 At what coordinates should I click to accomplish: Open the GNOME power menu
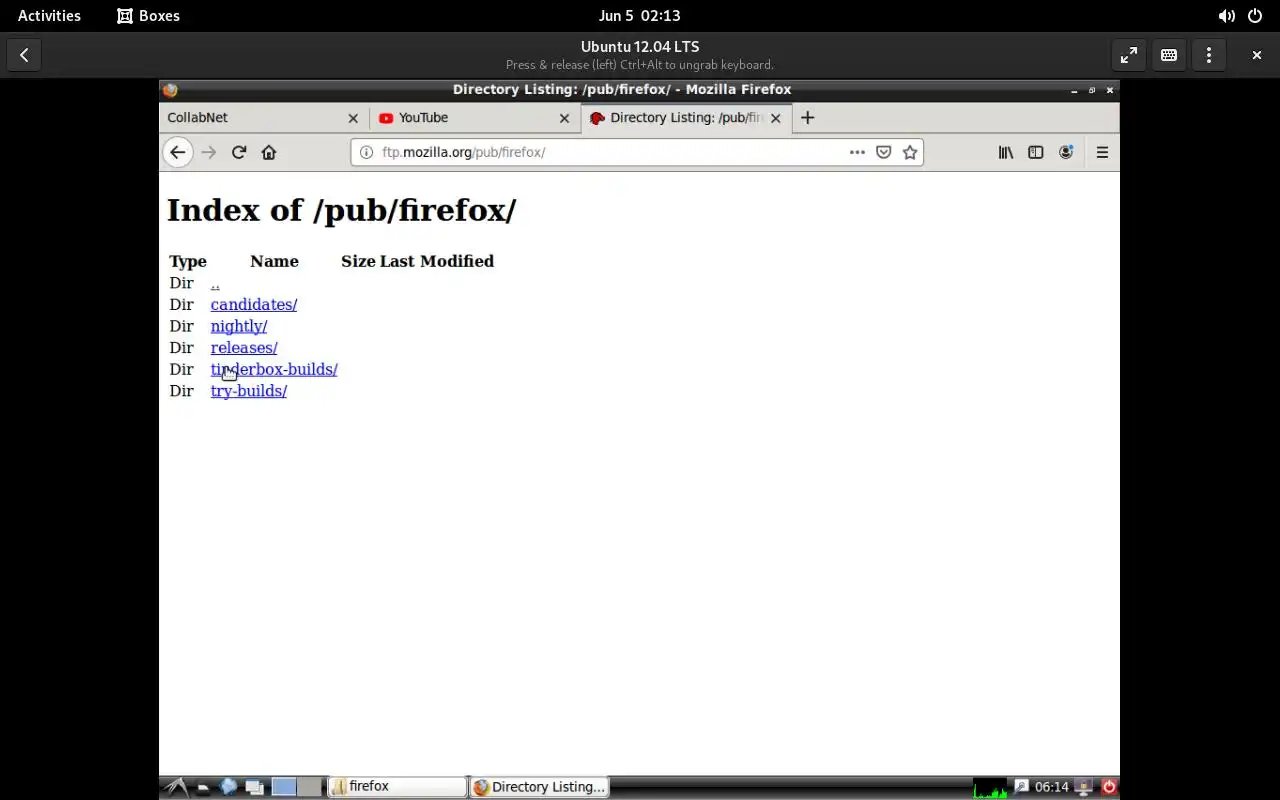1255,15
